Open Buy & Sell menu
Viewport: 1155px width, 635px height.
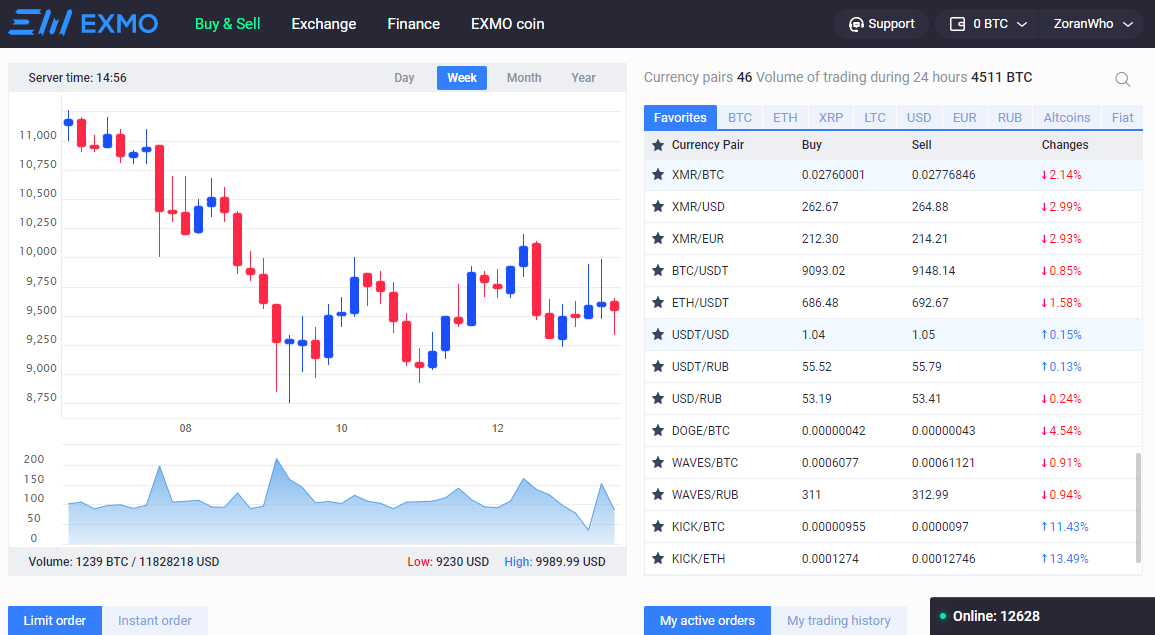click(x=228, y=24)
